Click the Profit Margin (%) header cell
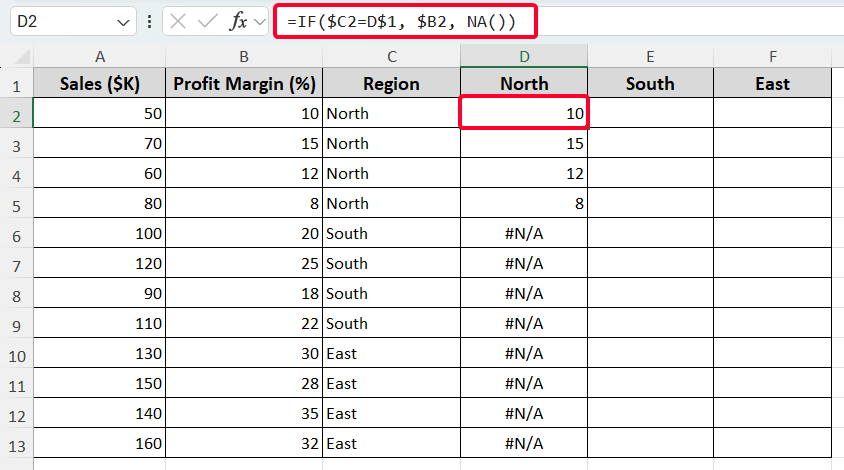The height and width of the screenshot is (470, 844). 243,83
